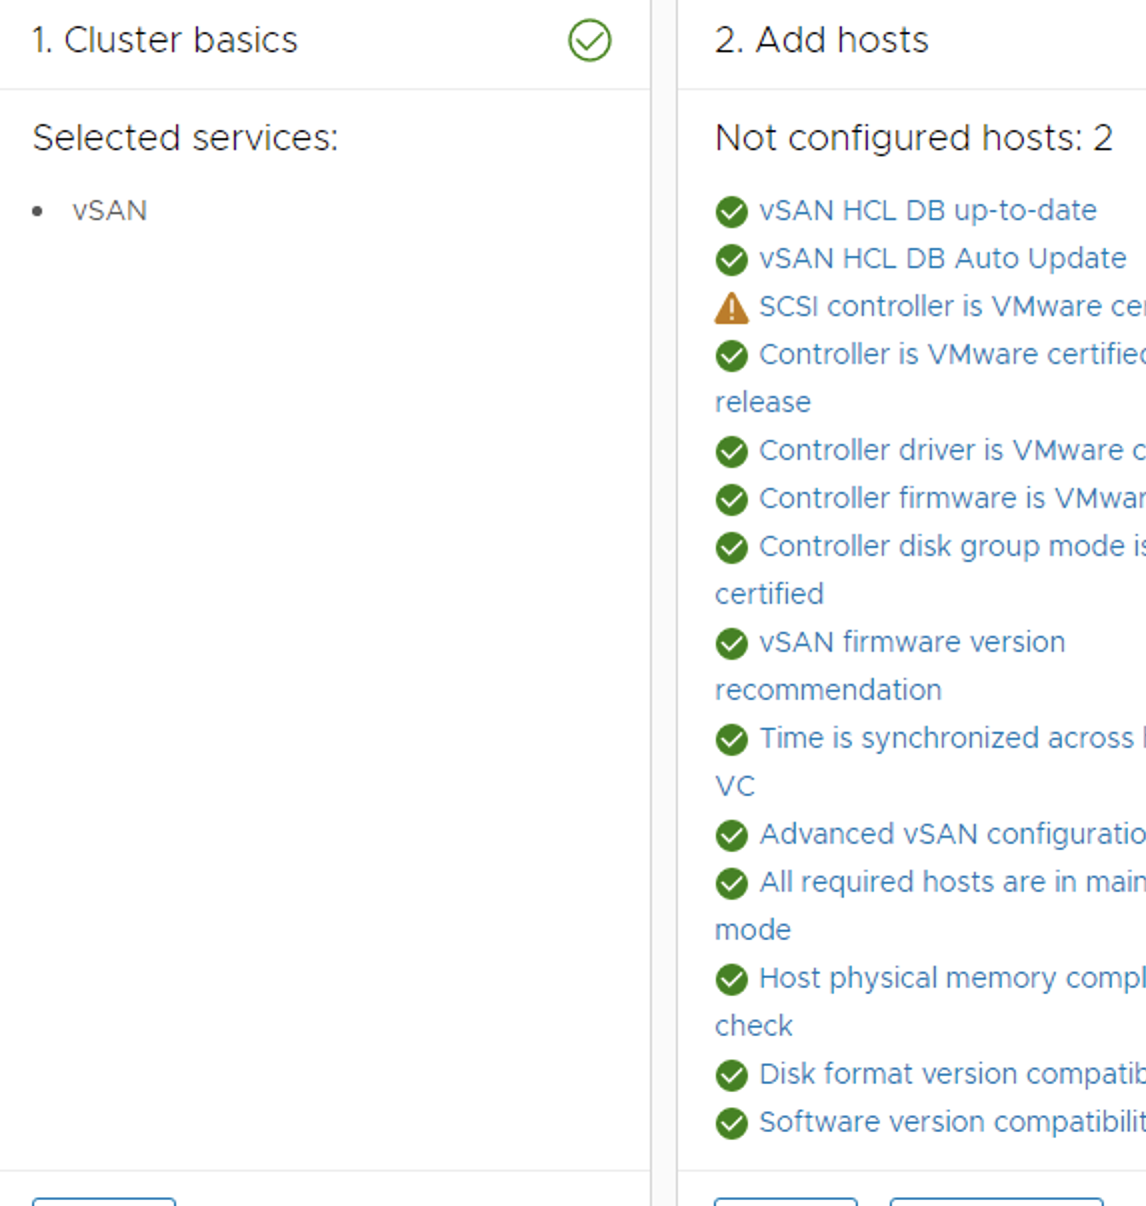Click the green check beside All required hosts
1146x1206 pixels.
click(732, 883)
